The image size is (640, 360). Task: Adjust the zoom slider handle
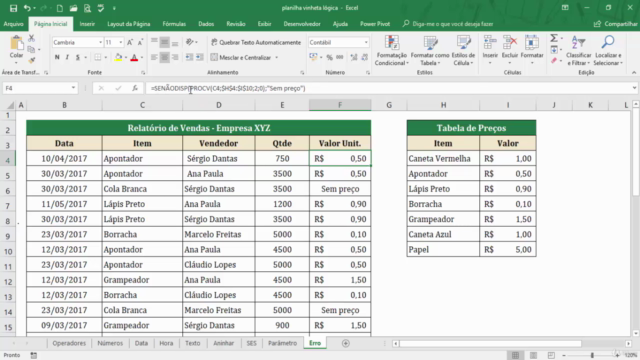pyautogui.click(x=592, y=355)
